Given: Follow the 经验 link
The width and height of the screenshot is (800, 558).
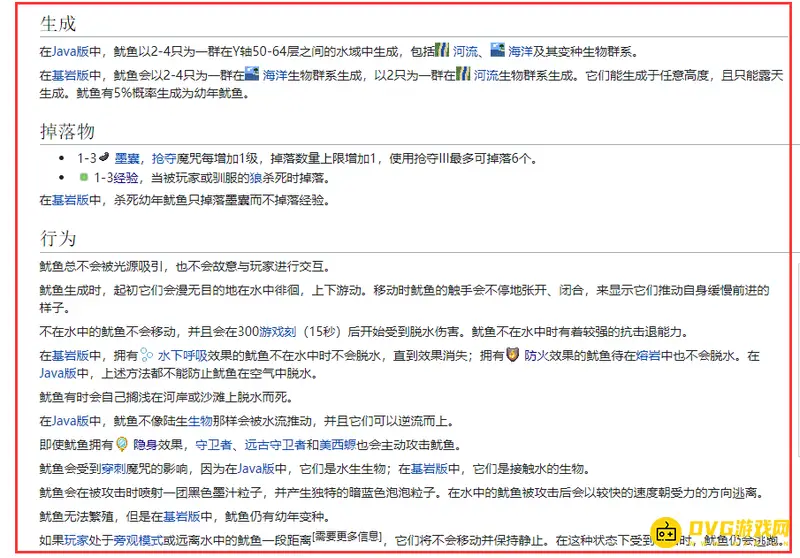Looking at the screenshot, I should (124, 178).
